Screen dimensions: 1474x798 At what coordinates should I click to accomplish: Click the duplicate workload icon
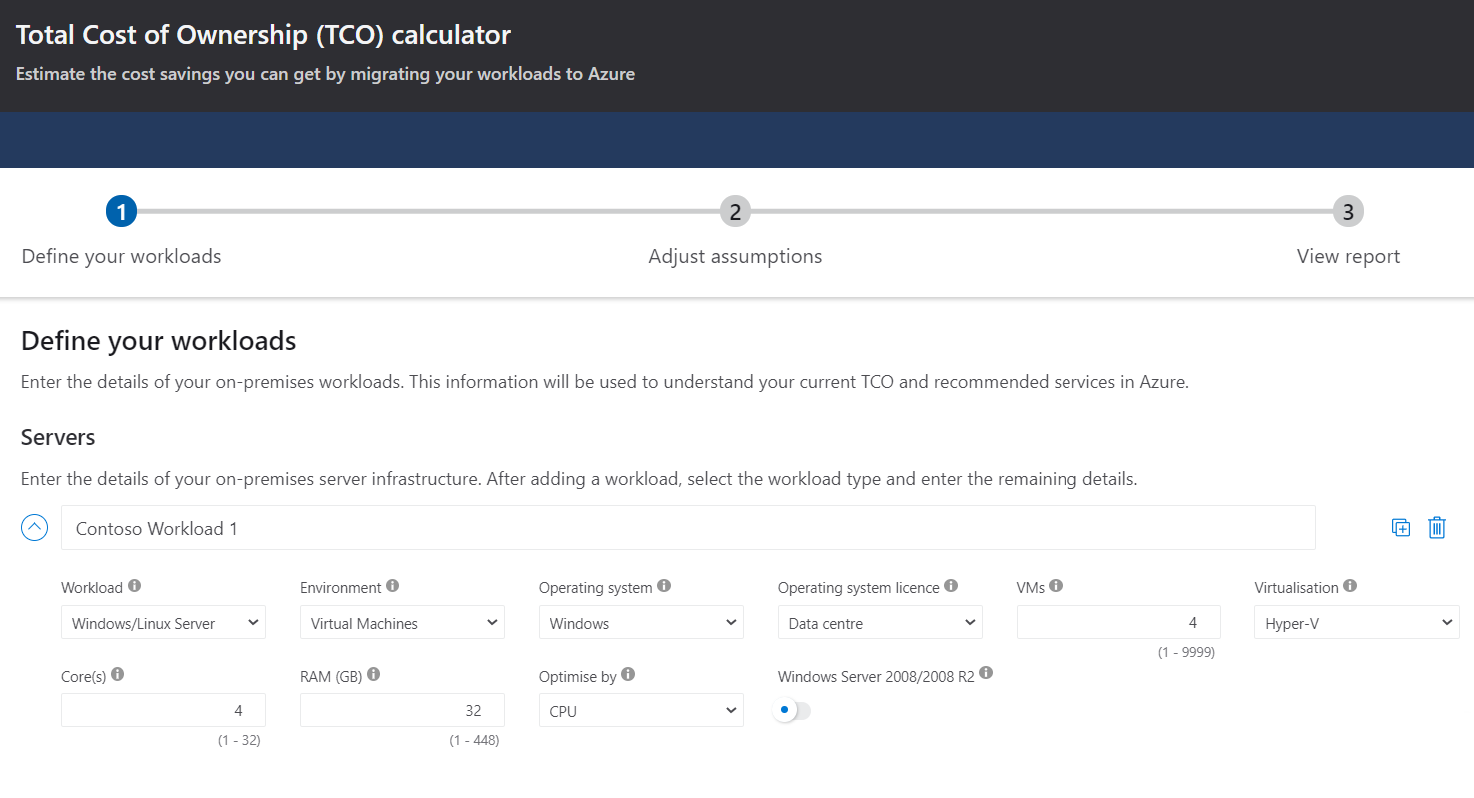1400,528
